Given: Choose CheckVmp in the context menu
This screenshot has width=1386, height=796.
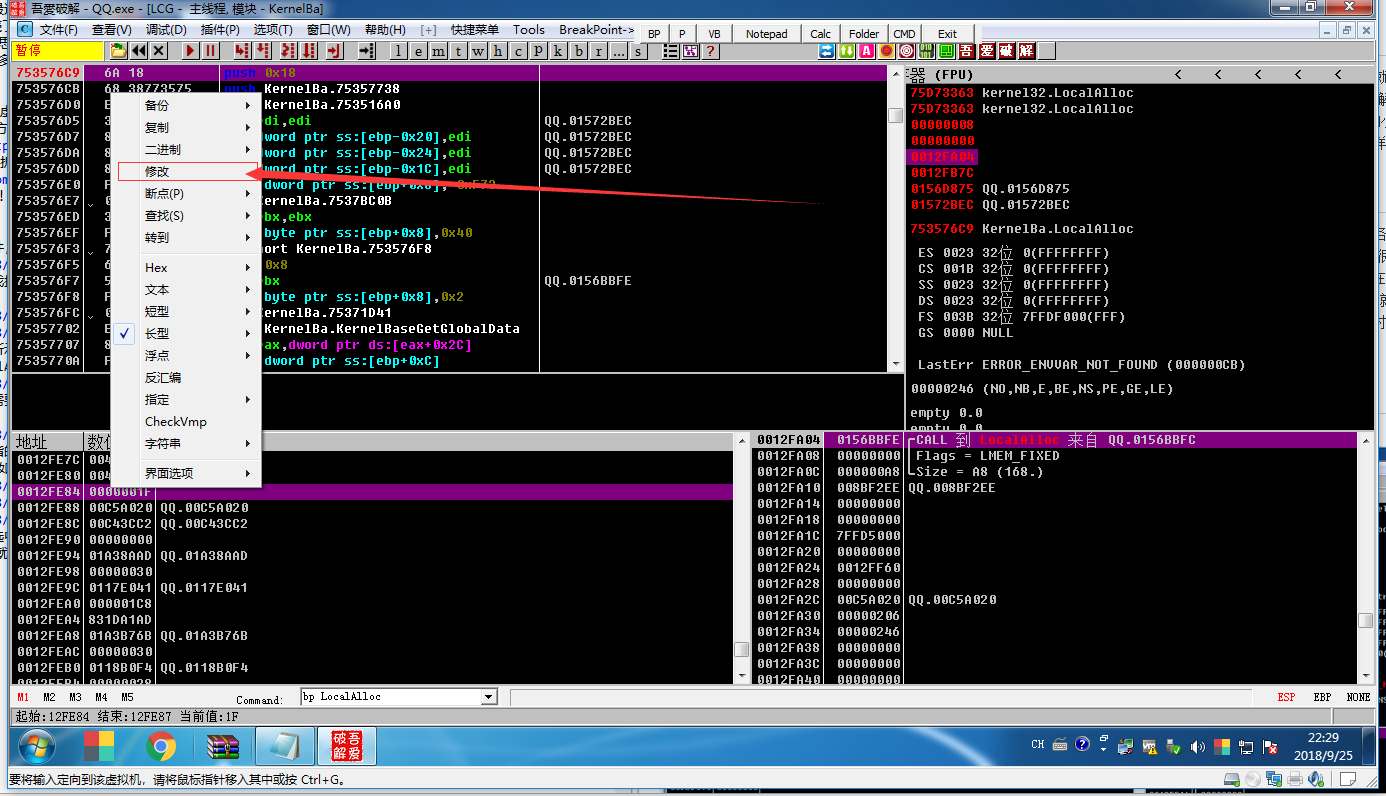Looking at the screenshot, I should [x=186, y=422].
